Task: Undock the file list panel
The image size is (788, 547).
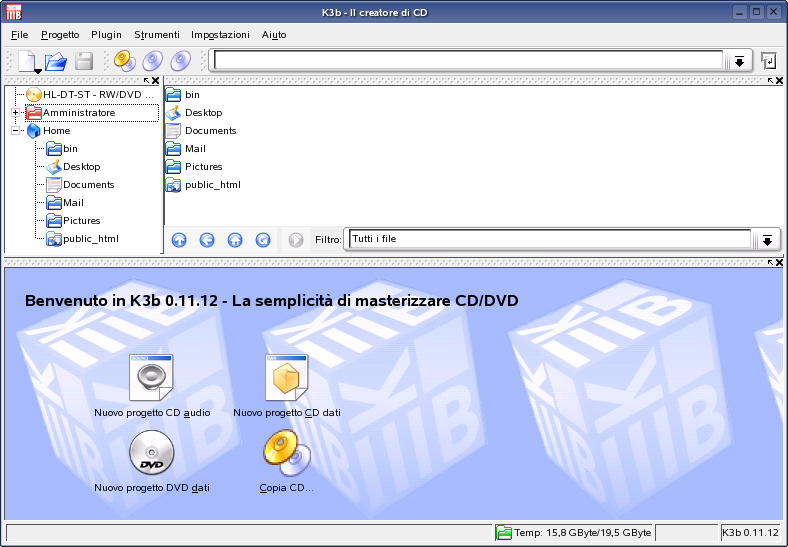Action: [x=770, y=80]
